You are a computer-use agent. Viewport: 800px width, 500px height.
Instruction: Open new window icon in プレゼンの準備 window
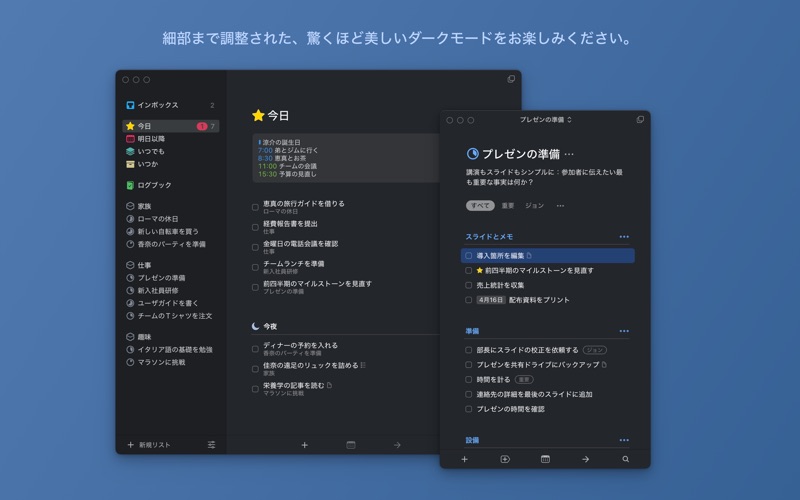640,119
